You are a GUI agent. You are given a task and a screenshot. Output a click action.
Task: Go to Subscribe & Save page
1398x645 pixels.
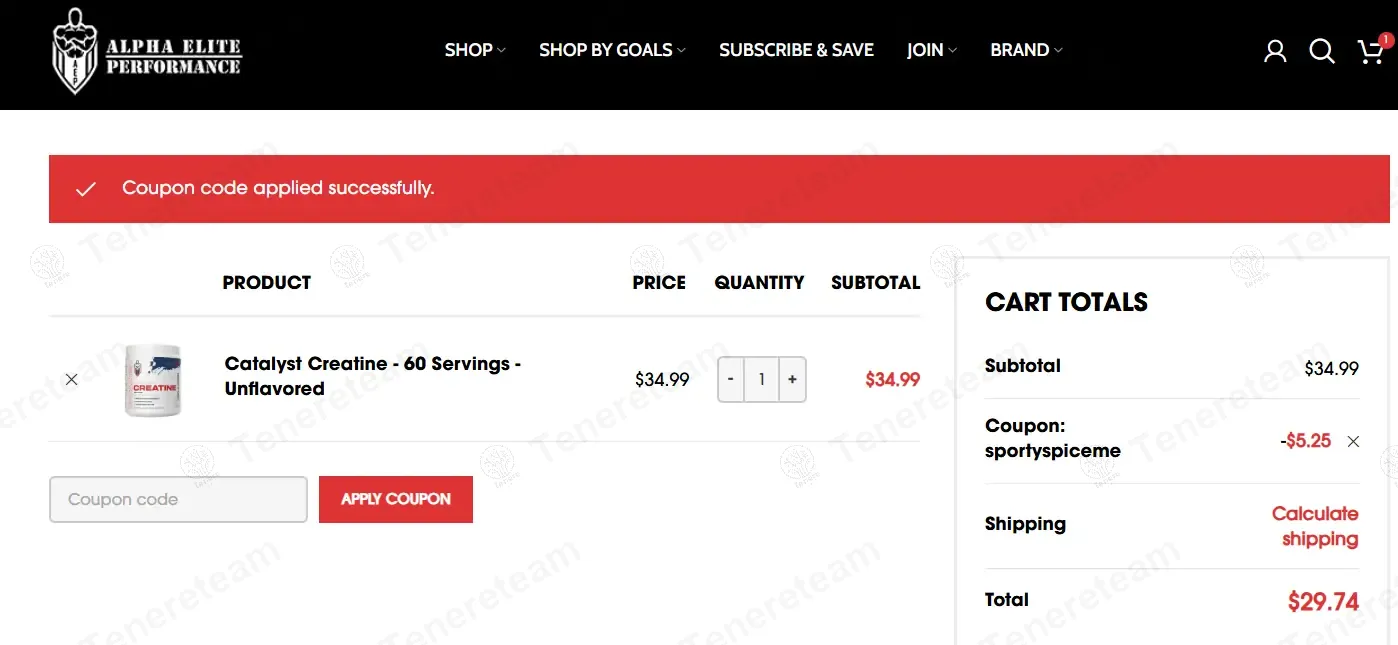796,50
